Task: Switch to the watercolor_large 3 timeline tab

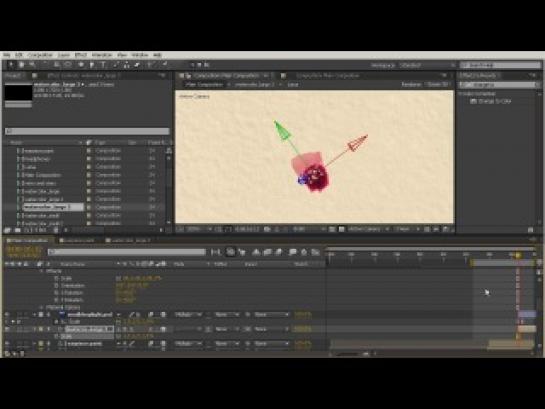Action: (129, 240)
